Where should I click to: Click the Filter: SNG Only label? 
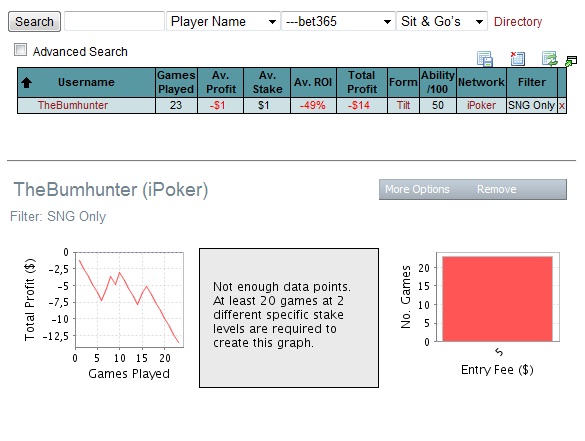tap(58, 216)
